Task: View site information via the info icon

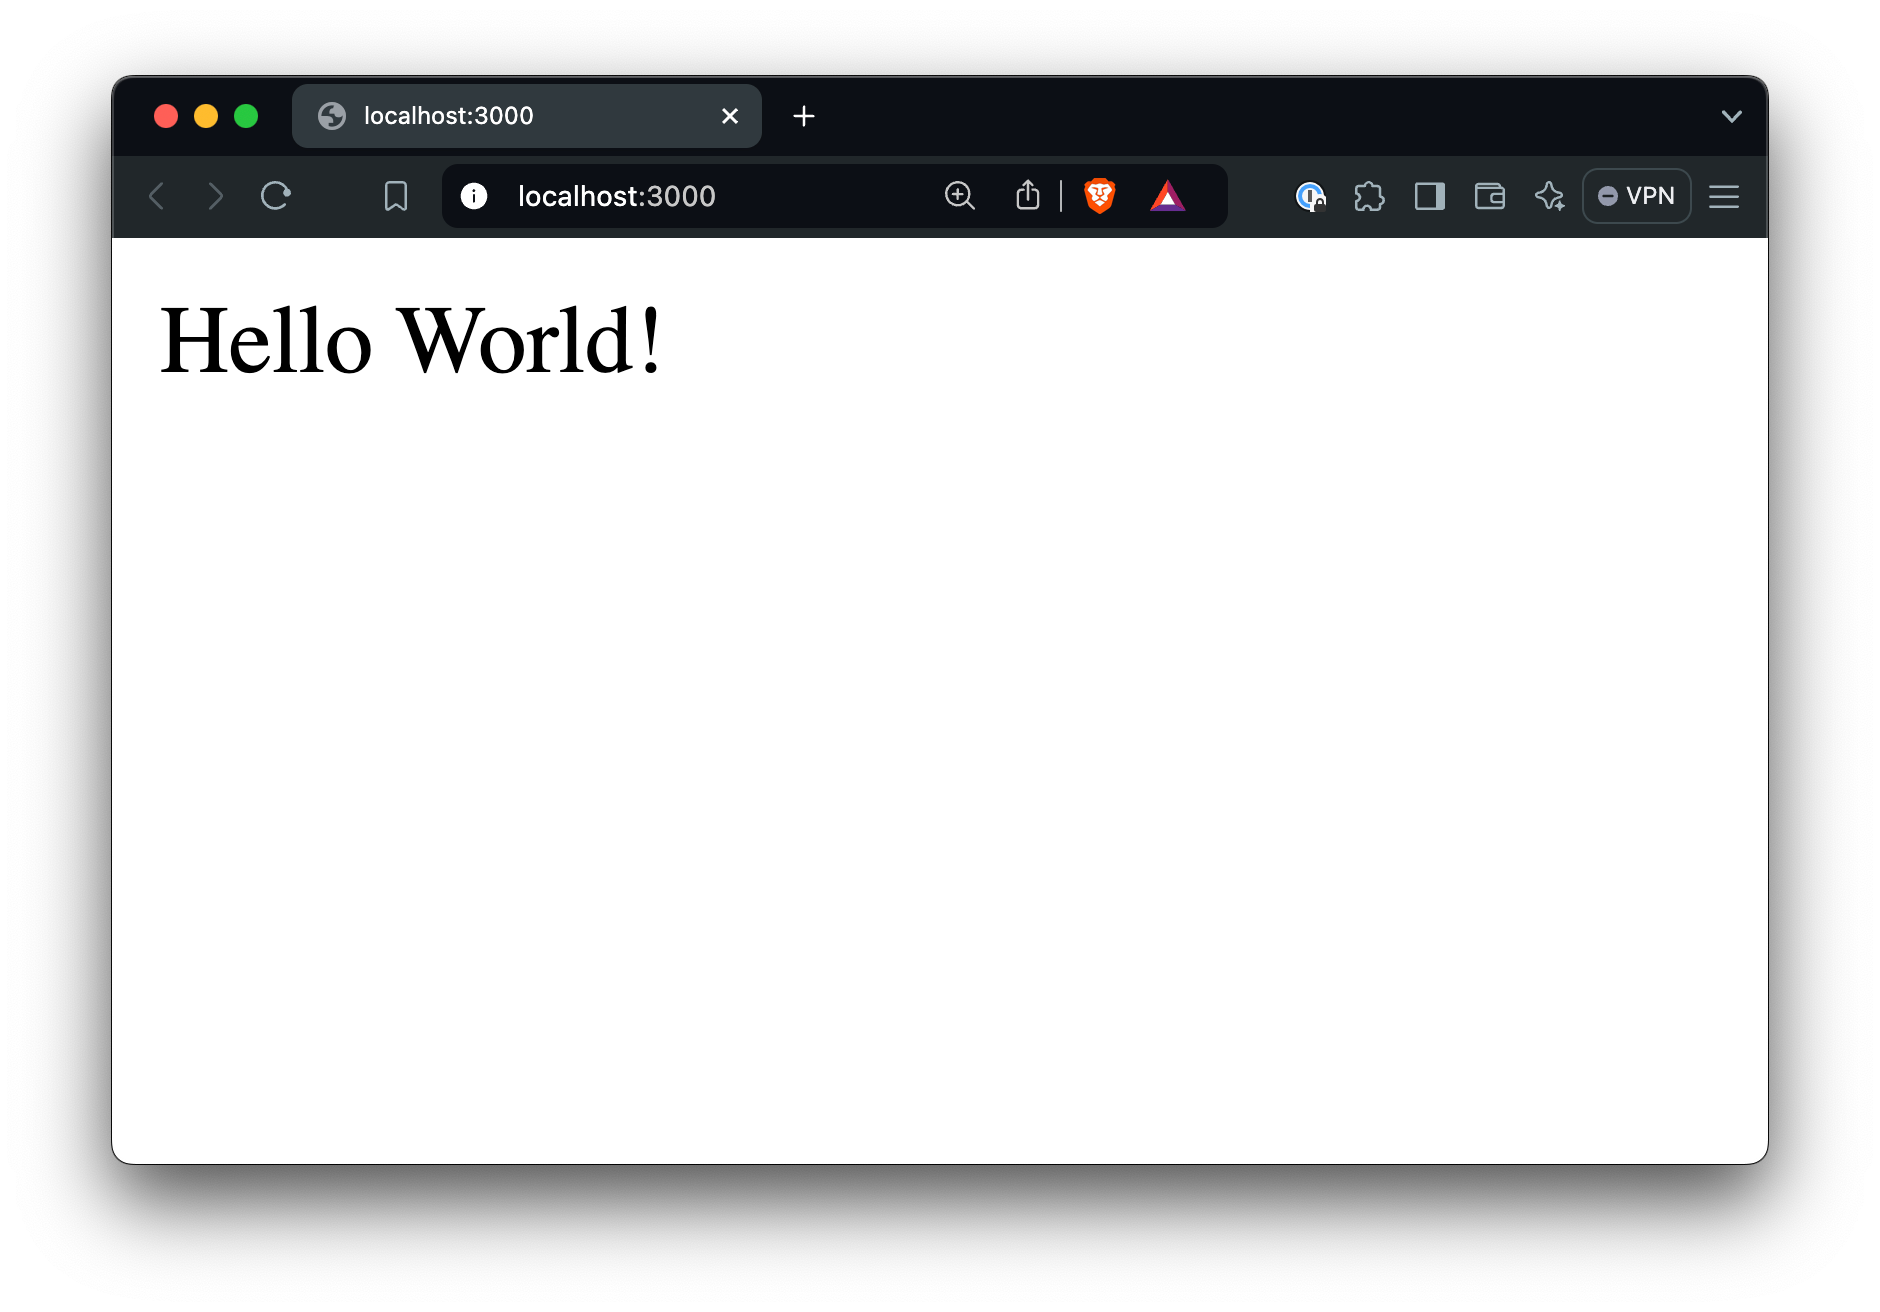Action: pos(475,196)
